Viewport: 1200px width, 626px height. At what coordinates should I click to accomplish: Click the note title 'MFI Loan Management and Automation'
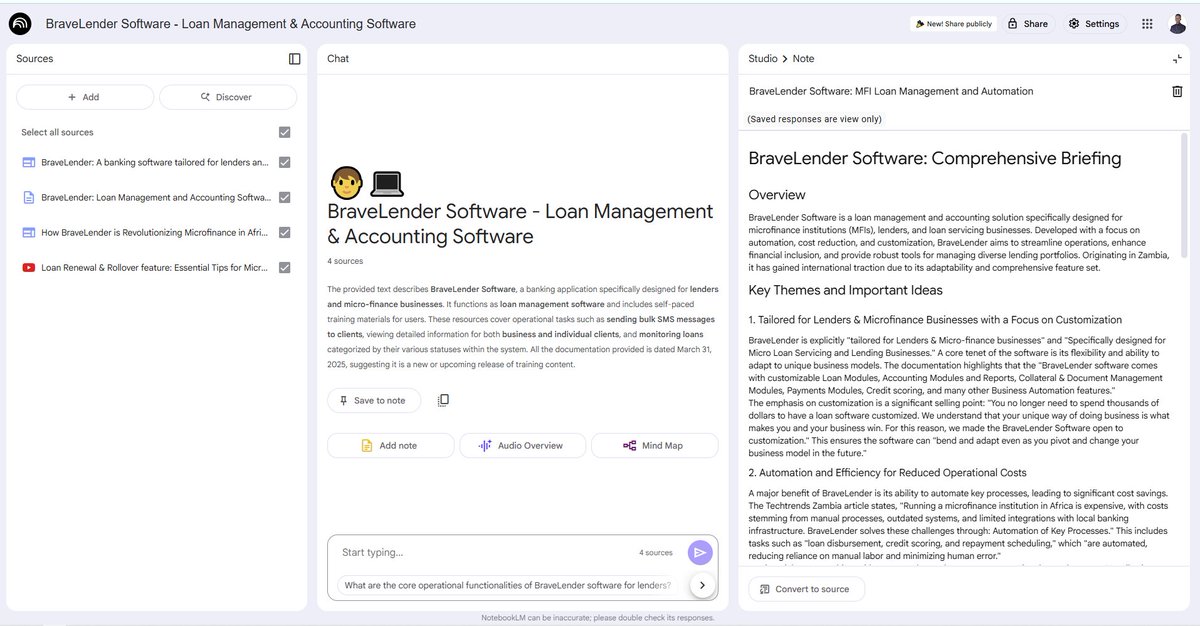(x=891, y=91)
